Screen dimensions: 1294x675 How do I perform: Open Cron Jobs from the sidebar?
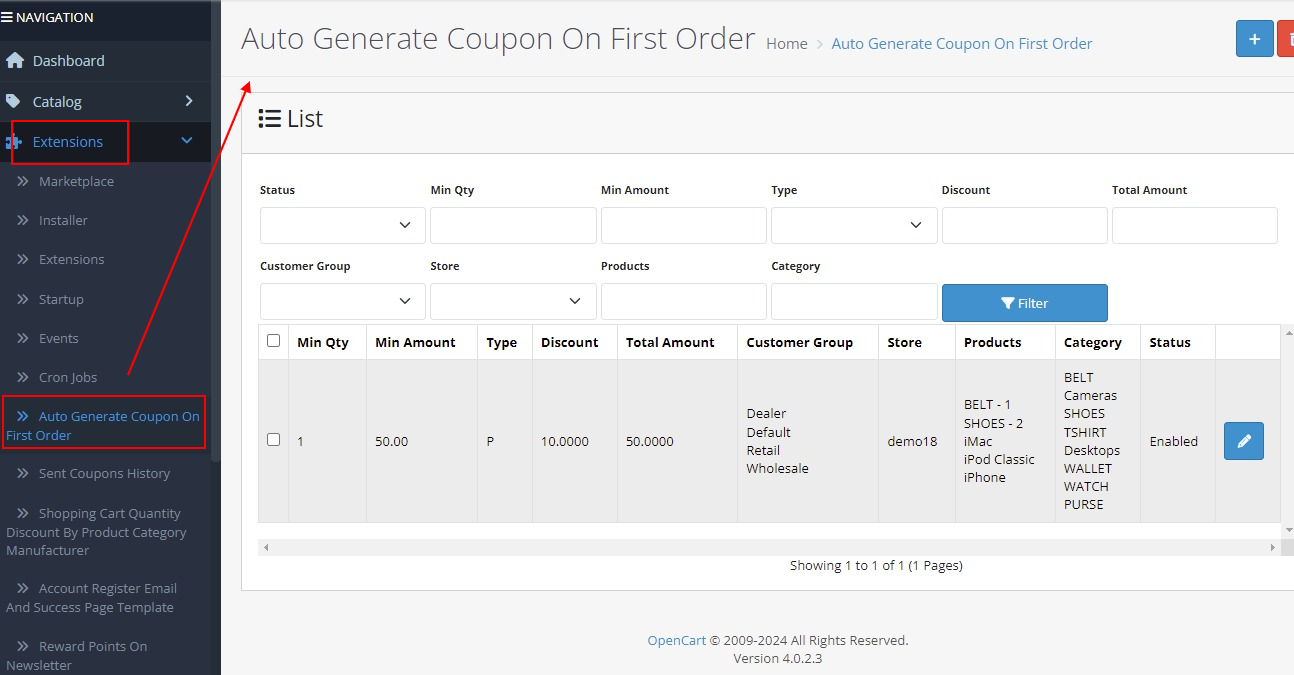coord(68,377)
